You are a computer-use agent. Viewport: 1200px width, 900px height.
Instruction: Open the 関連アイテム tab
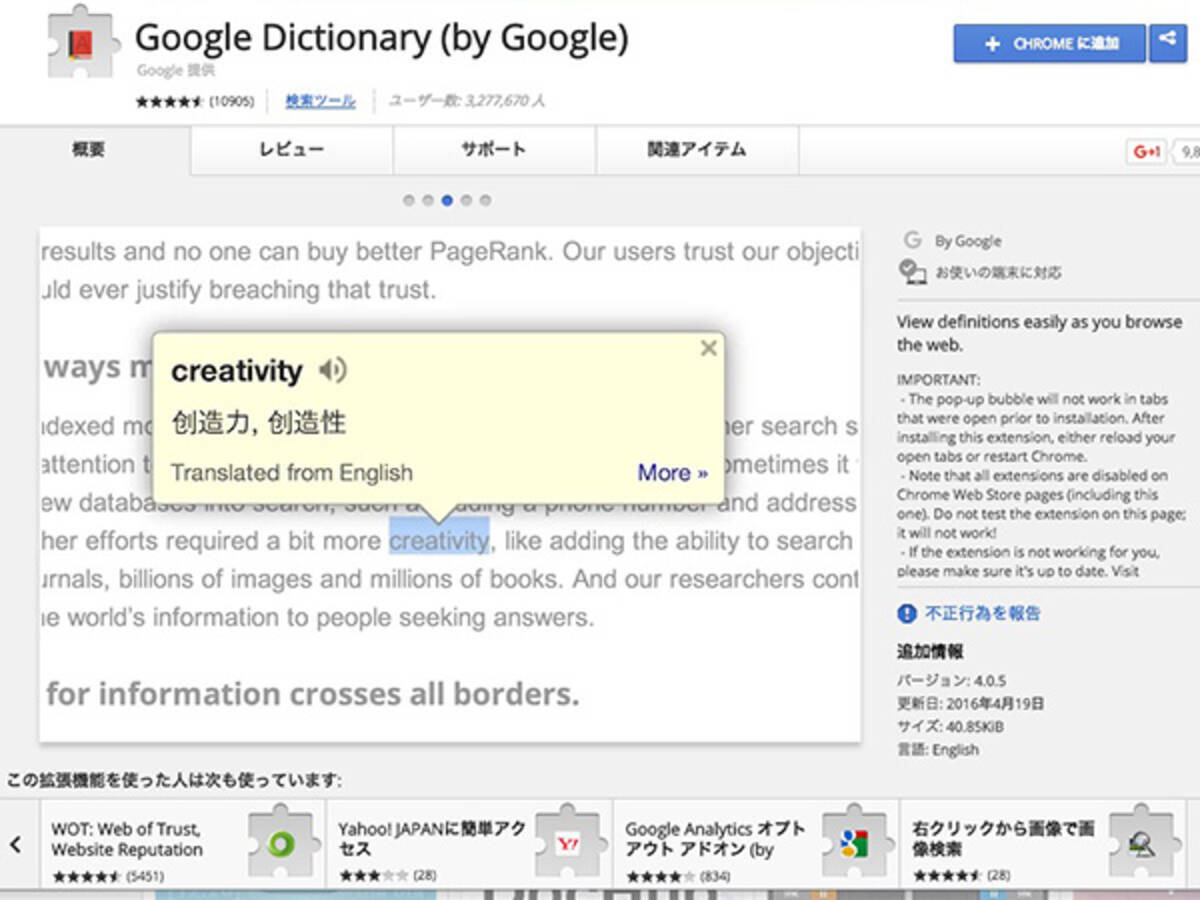click(696, 150)
